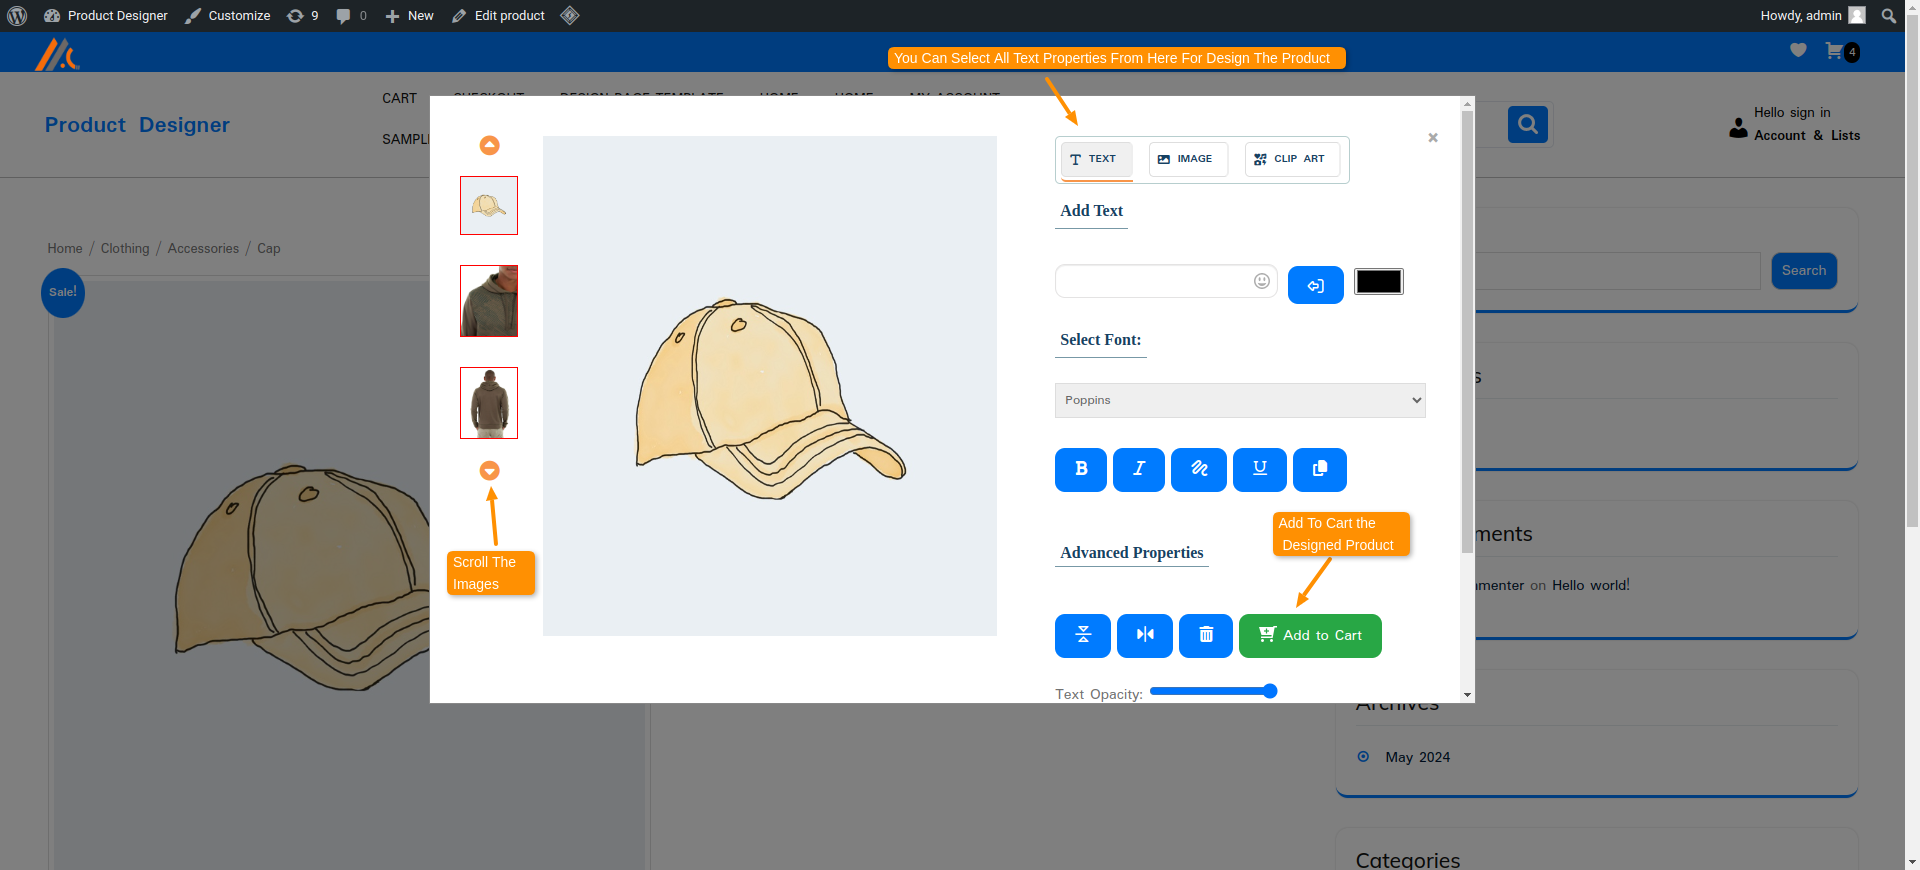Close the designer modal with X
Viewport: 1920px width, 870px height.
pyautogui.click(x=1433, y=138)
